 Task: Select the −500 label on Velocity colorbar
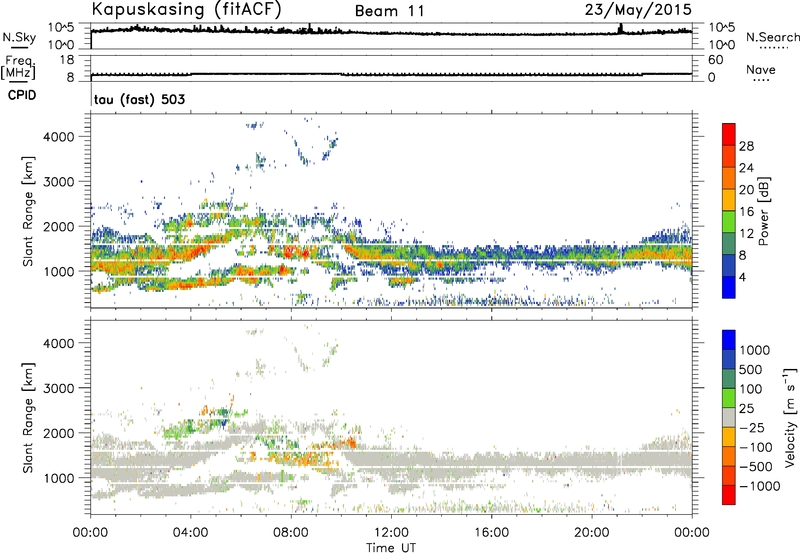point(755,466)
